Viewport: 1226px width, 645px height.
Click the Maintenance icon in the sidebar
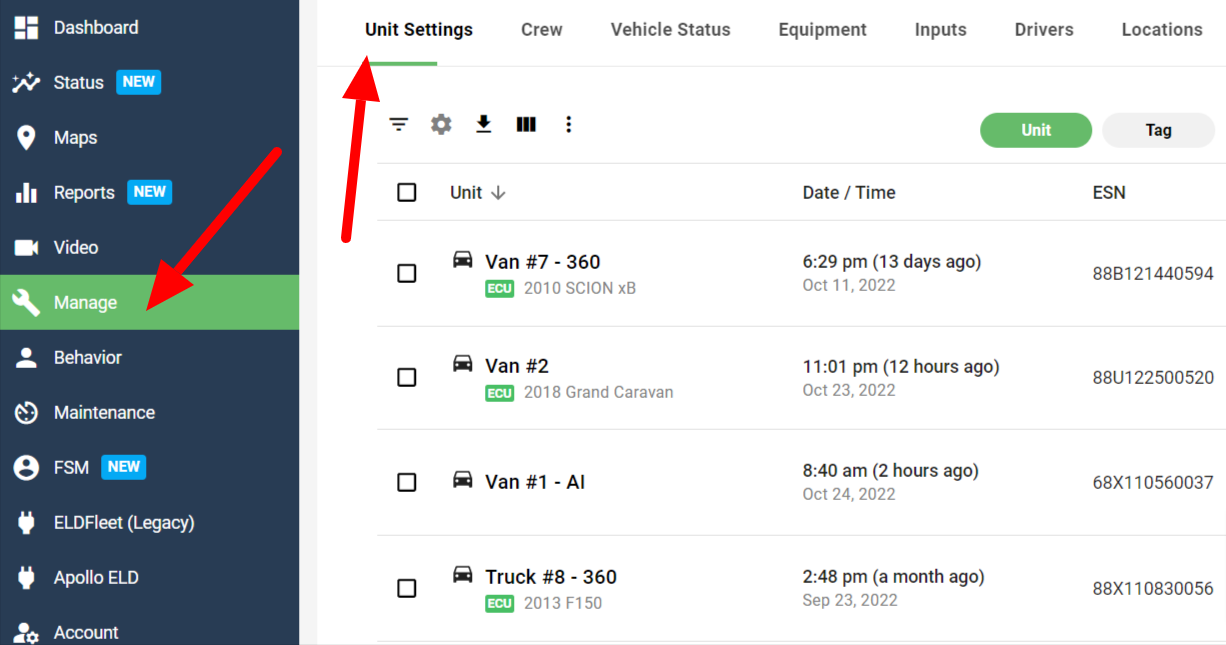point(26,412)
